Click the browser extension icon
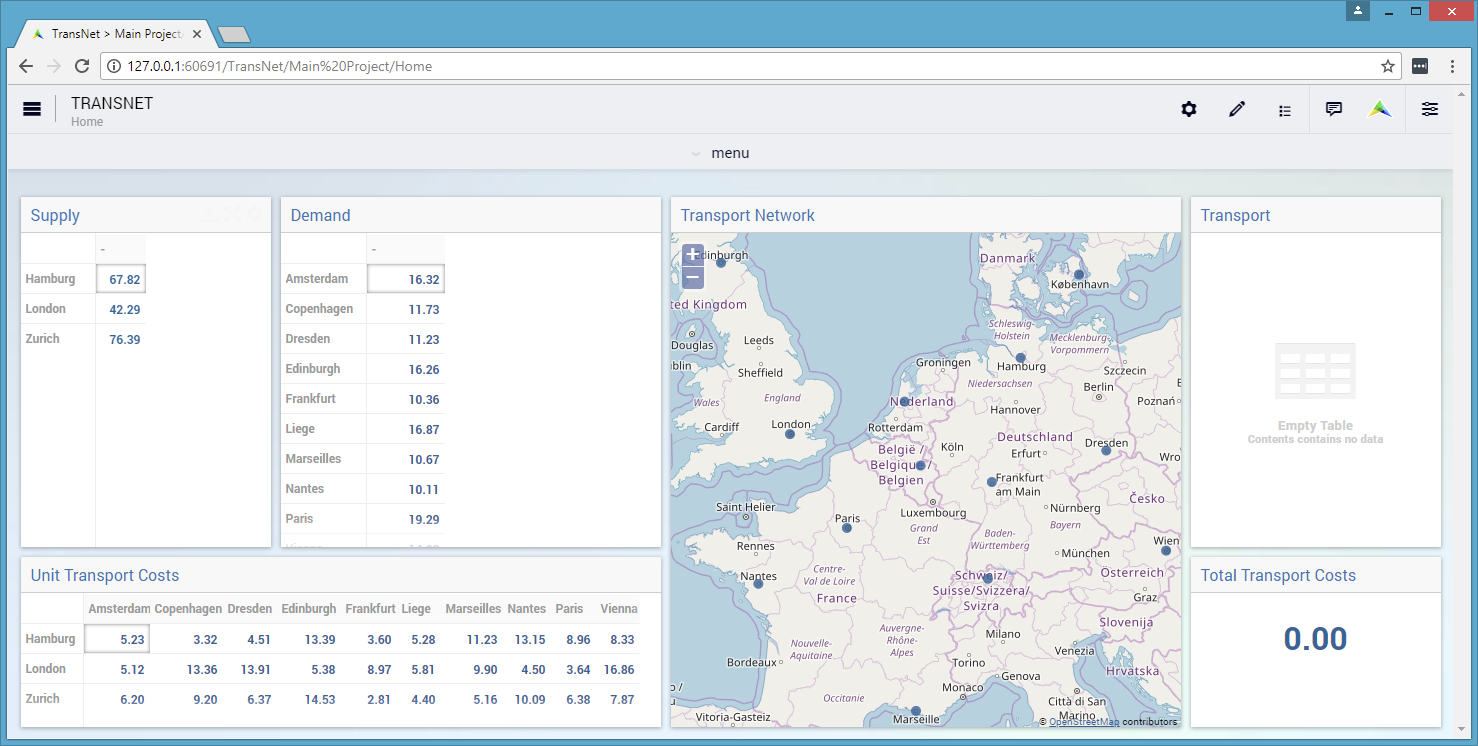This screenshot has width=1478, height=746. pyautogui.click(x=1420, y=66)
